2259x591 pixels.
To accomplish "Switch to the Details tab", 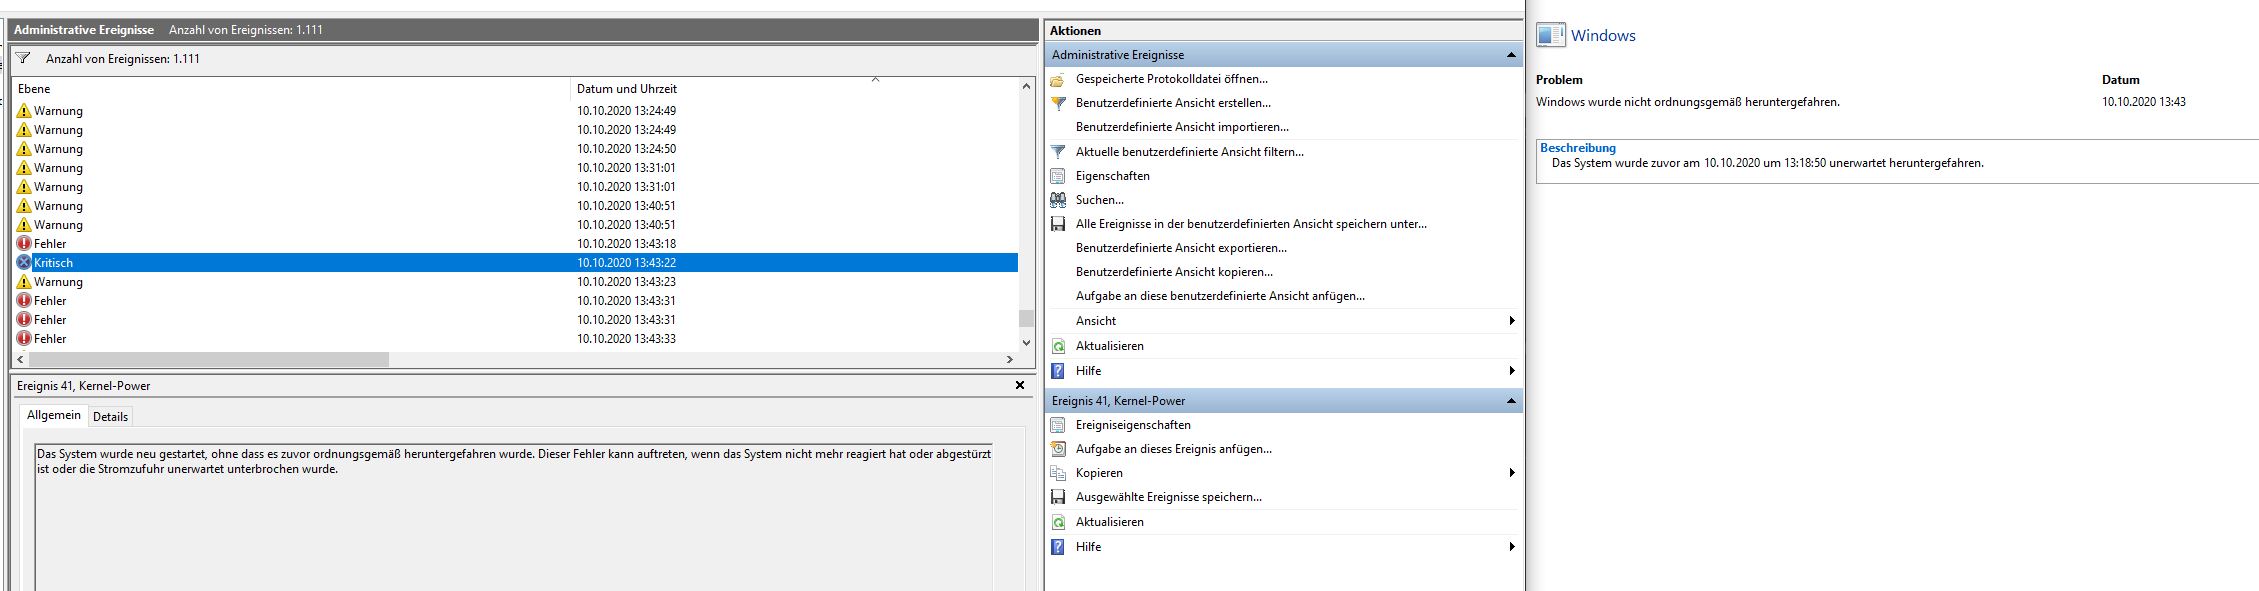I will (110, 417).
